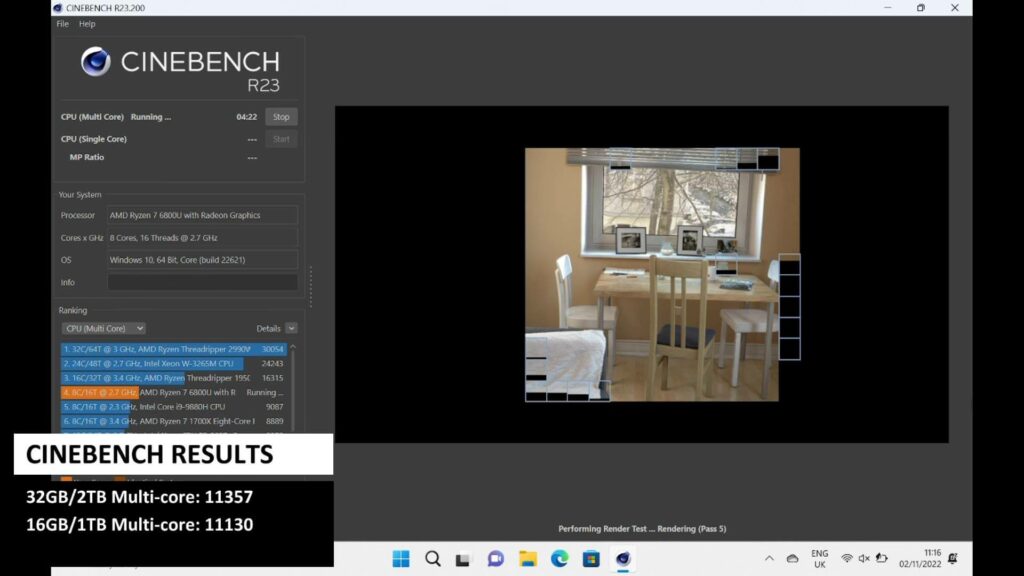Expand the Details dropdown arrow
The image size is (1024, 576).
(x=291, y=328)
